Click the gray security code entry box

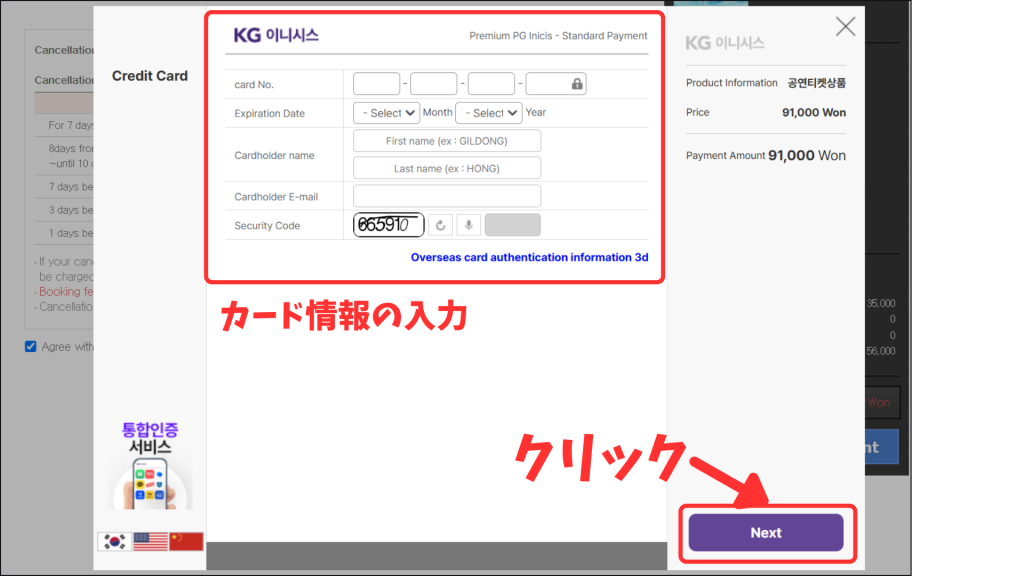coord(512,225)
